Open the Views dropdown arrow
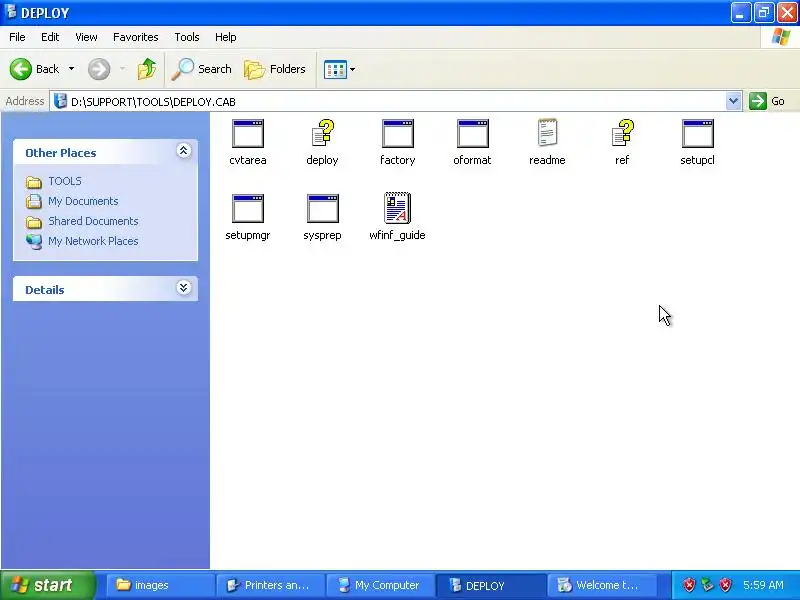 [x=353, y=69]
